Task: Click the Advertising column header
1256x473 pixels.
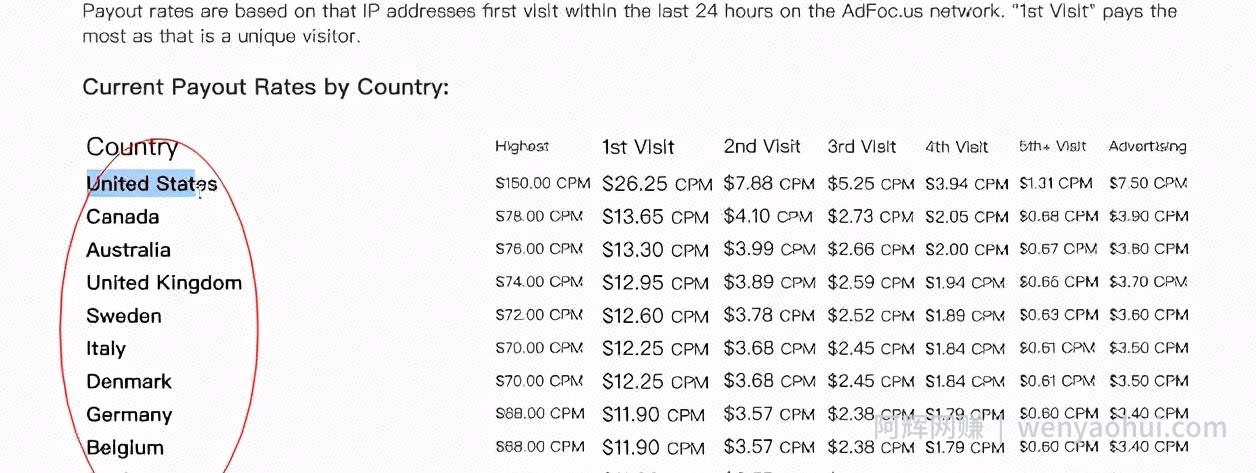Action: (1148, 147)
